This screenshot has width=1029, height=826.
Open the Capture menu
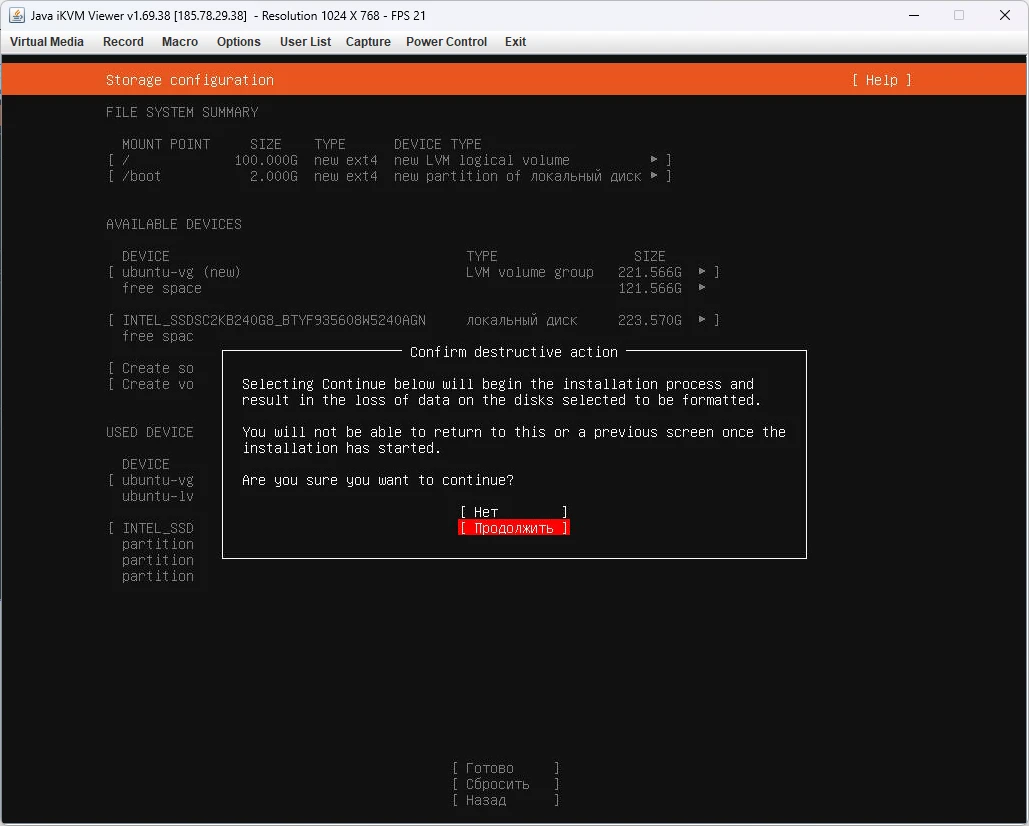(368, 42)
